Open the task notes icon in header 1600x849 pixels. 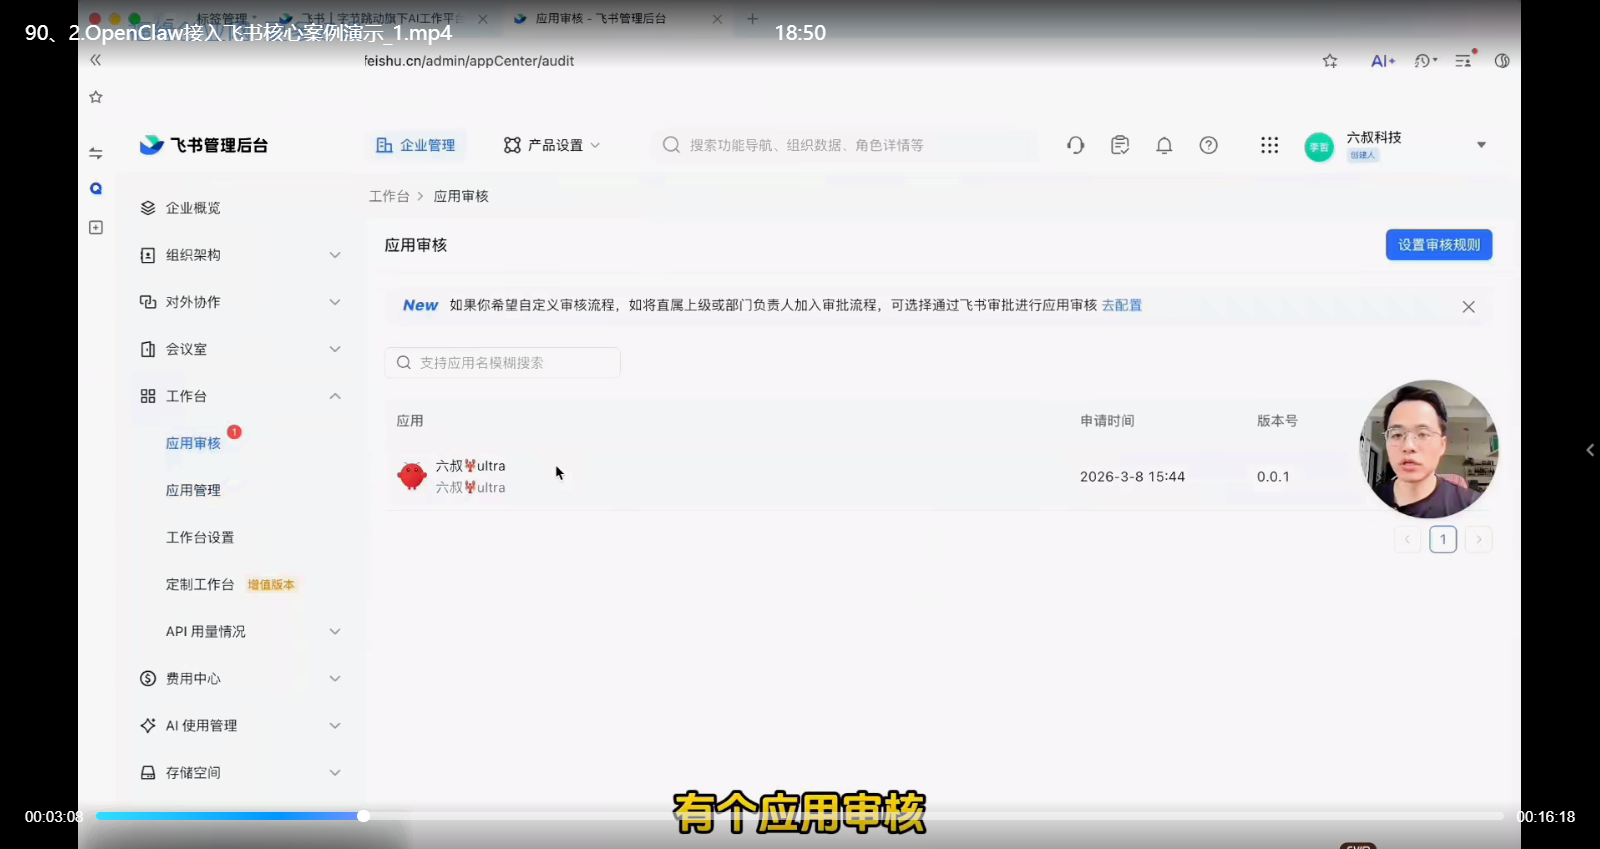(x=1120, y=145)
